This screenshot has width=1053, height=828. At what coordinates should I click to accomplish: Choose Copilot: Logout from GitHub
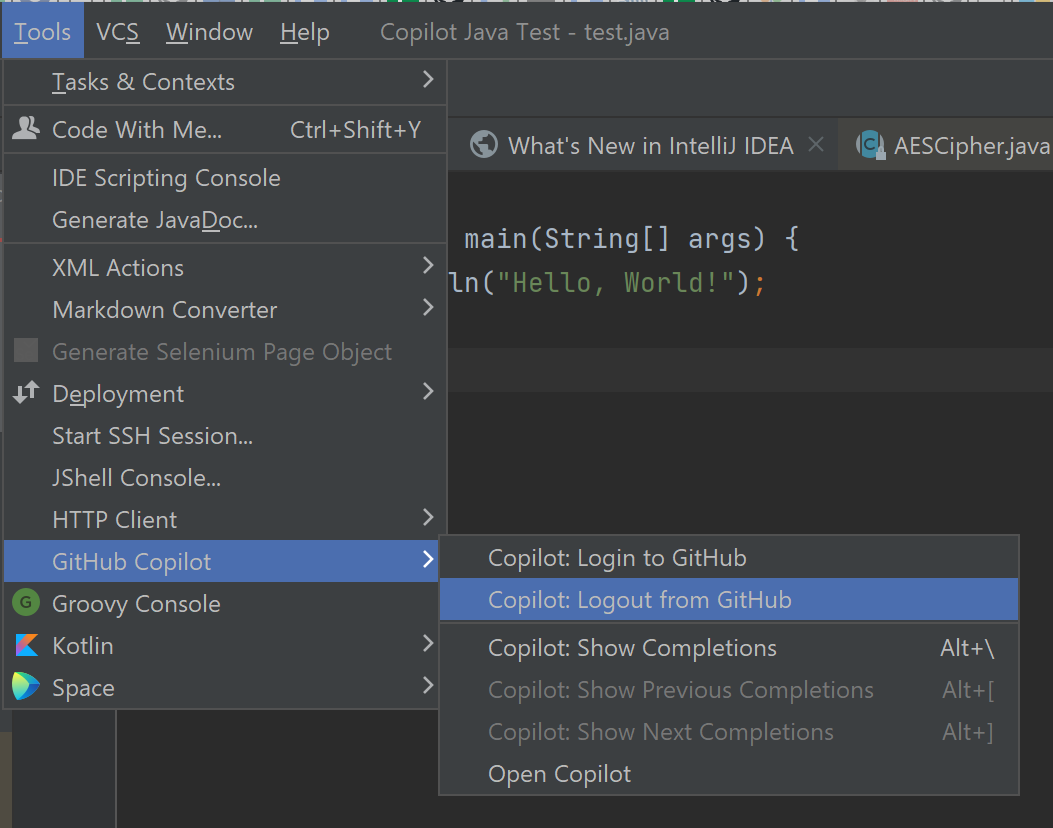729,600
